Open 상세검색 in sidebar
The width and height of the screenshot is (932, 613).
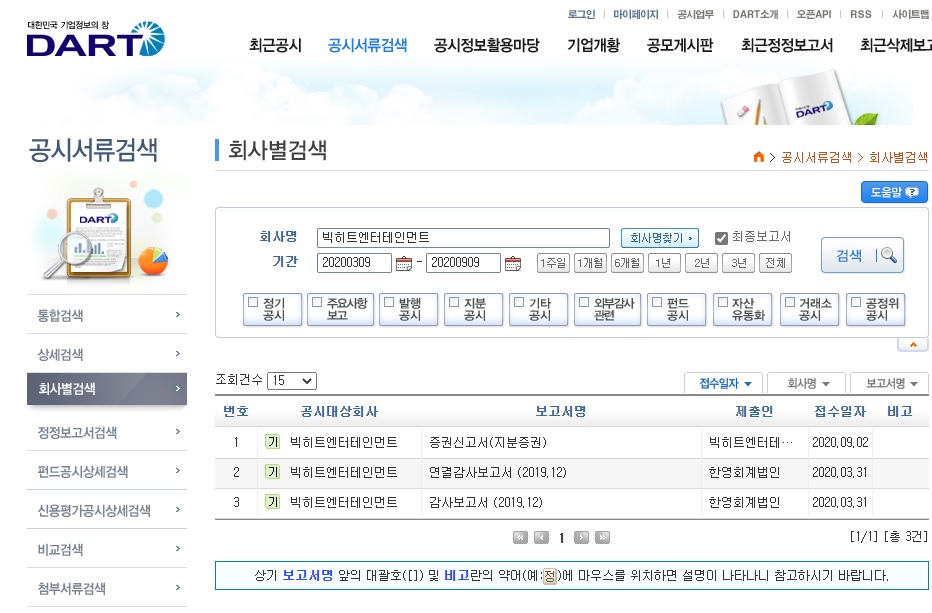click(x=107, y=354)
